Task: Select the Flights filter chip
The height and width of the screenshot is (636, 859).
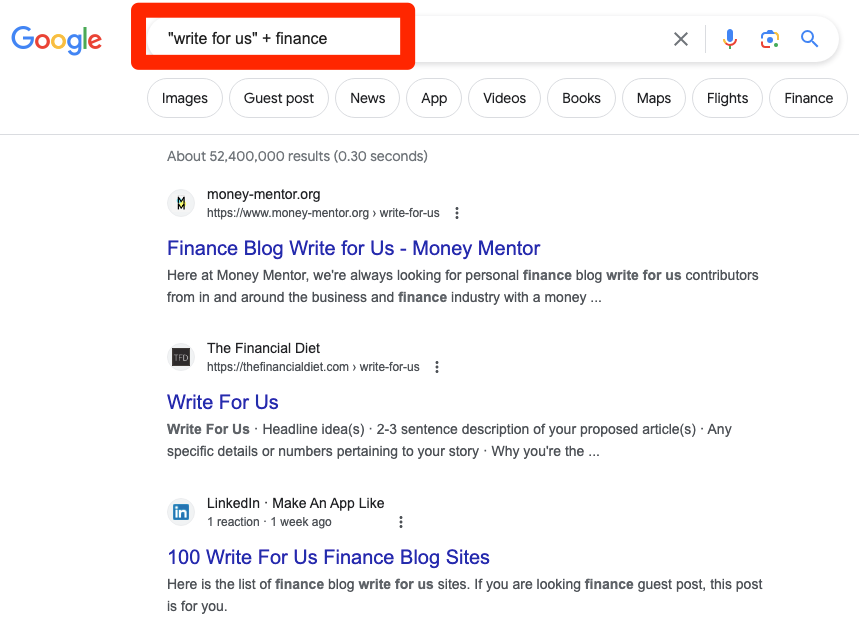Action: coord(728,98)
